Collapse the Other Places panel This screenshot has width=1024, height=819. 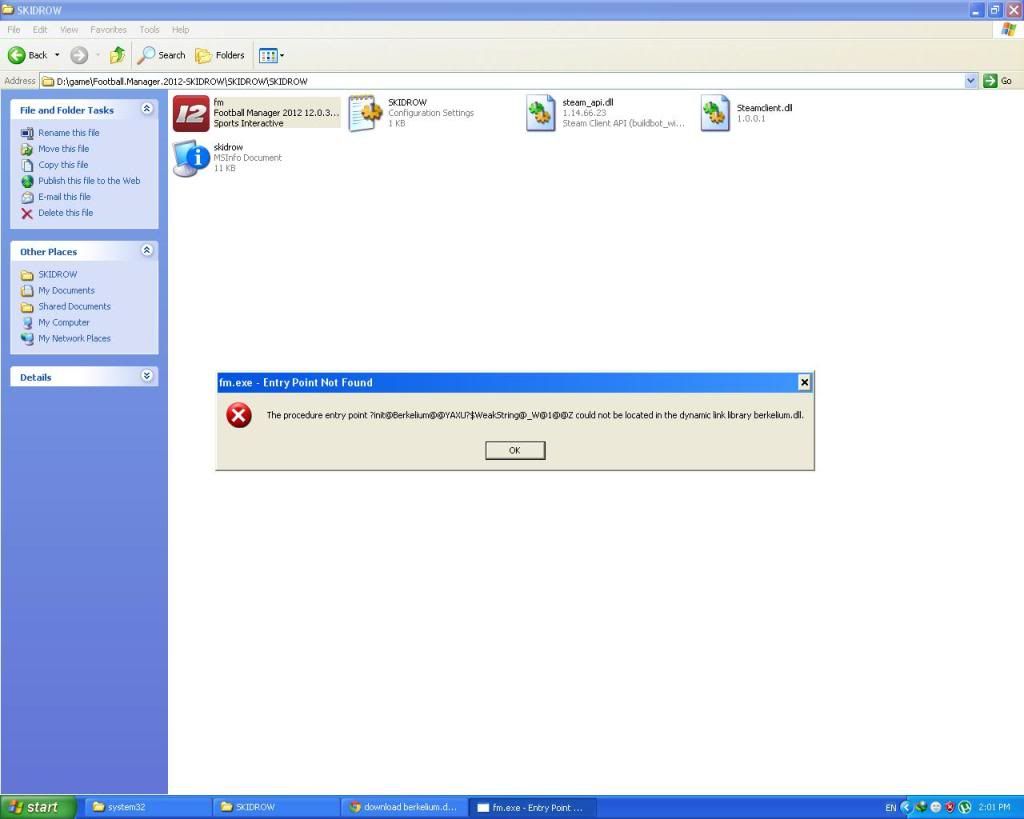coord(147,251)
